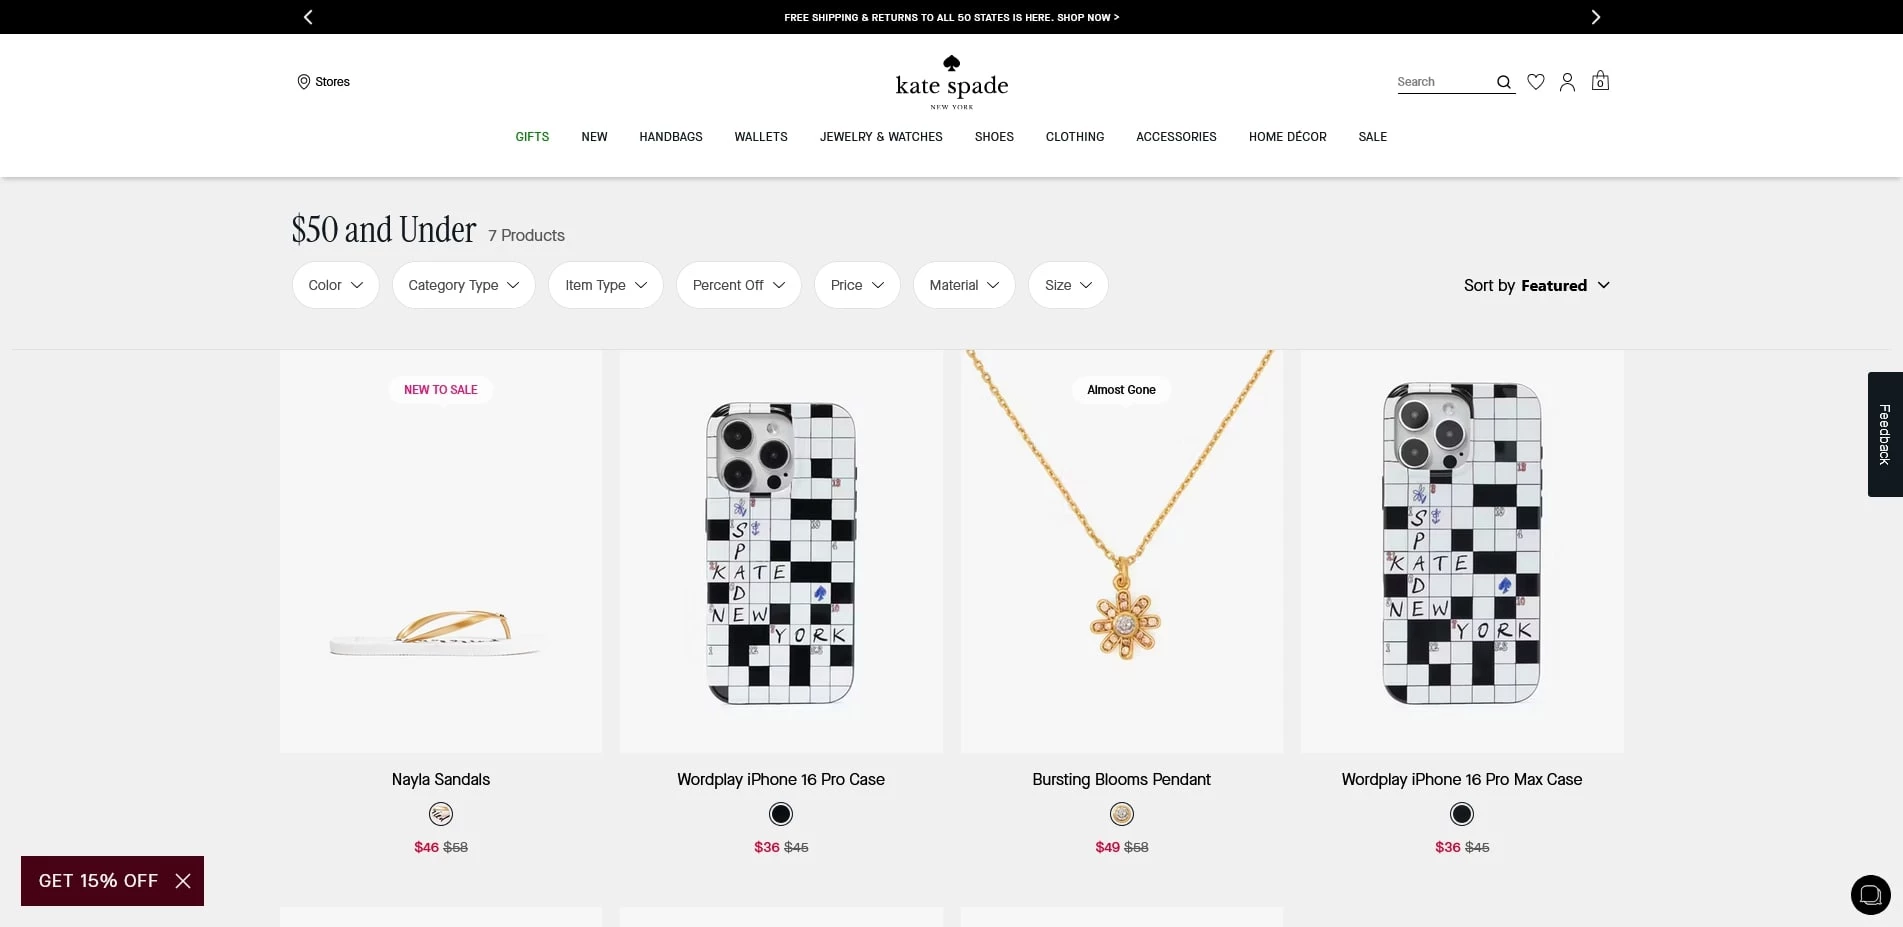Click the Feedback side tab
The image size is (1903, 927).
pos(1884,434)
